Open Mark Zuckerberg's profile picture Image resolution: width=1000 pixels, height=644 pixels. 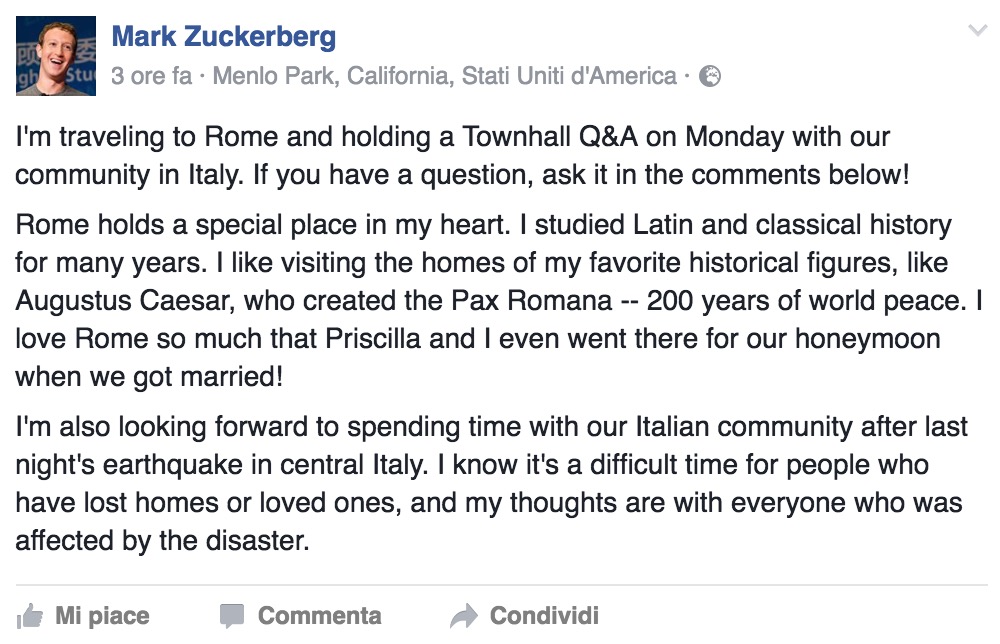(56, 56)
